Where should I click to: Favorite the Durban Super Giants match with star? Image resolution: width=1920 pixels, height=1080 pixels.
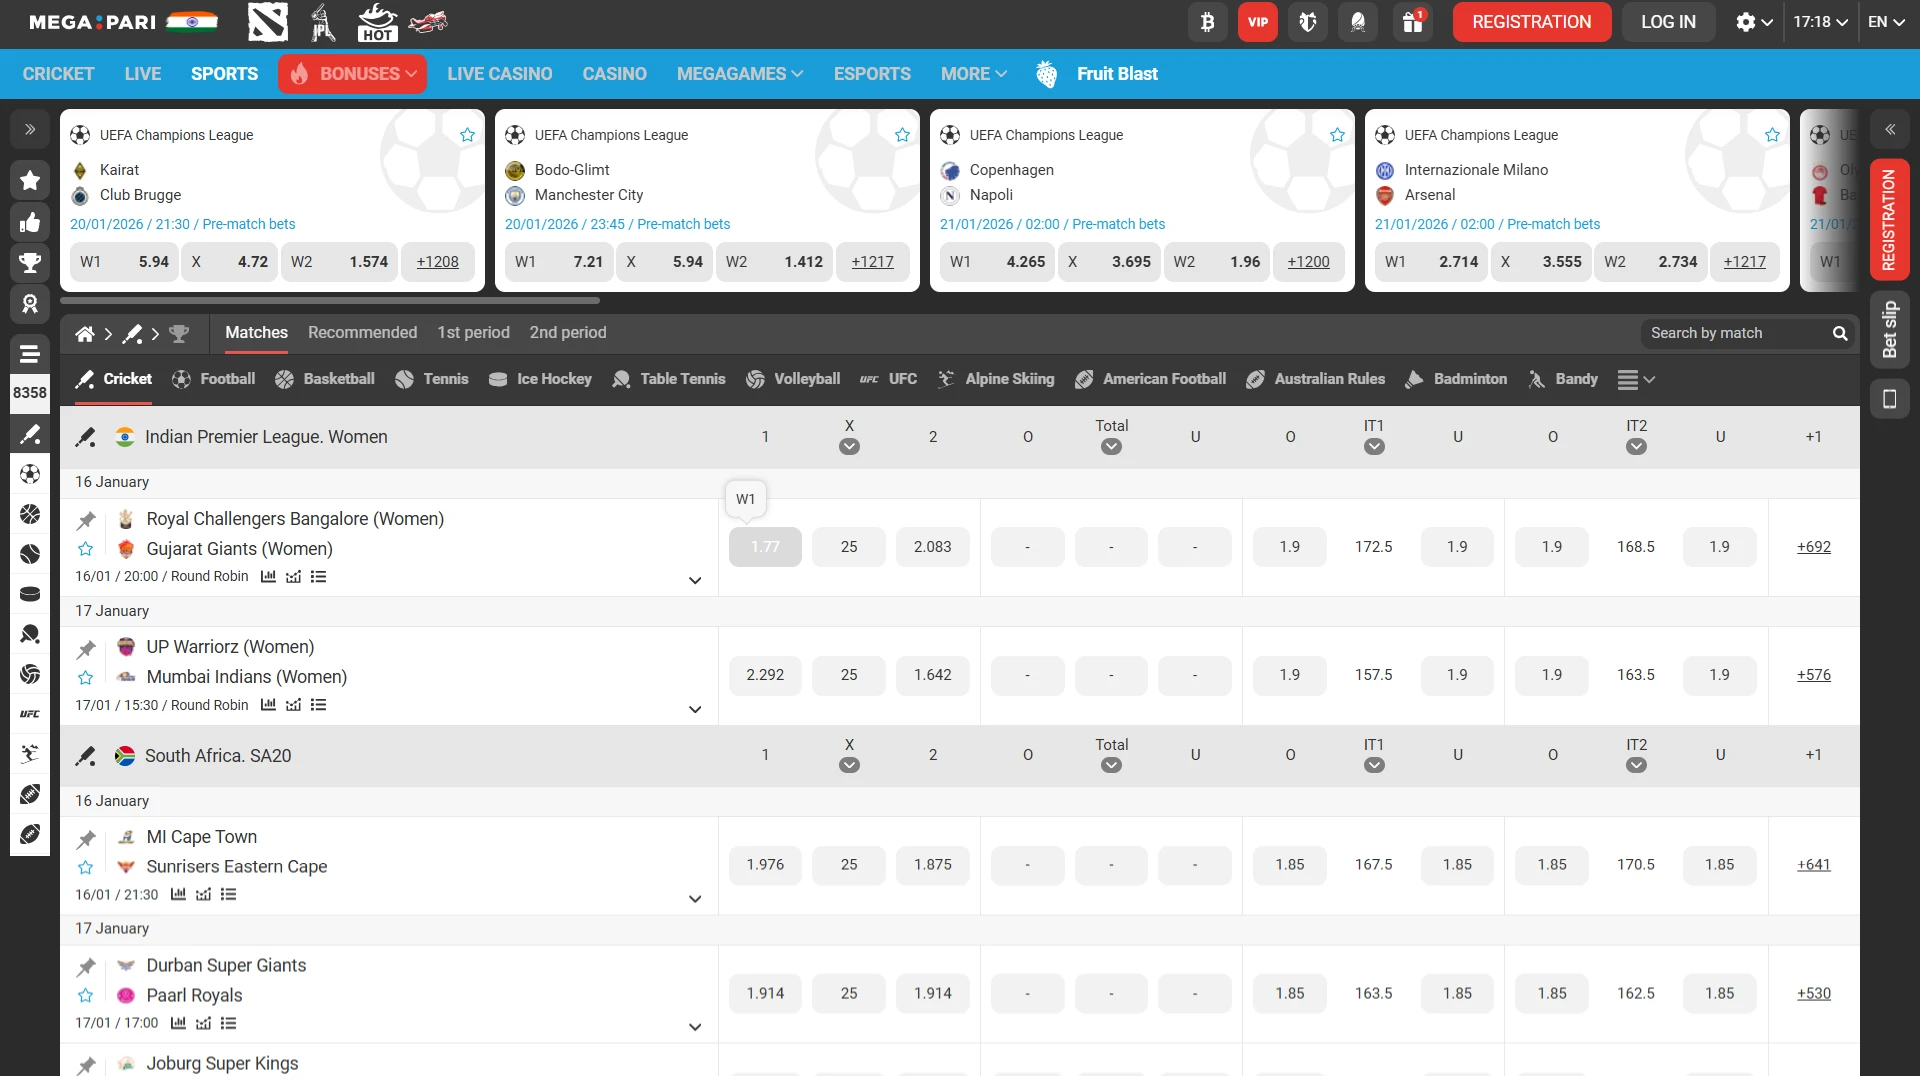point(85,995)
